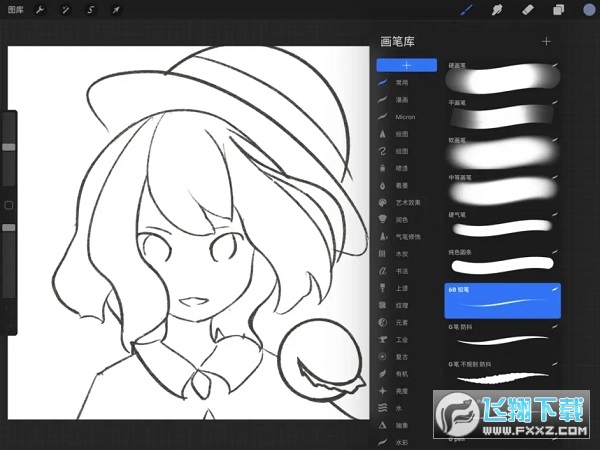The width and height of the screenshot is (600, 450).
Task: Activate the Transform arrow tool
Action: pos(116,10)
